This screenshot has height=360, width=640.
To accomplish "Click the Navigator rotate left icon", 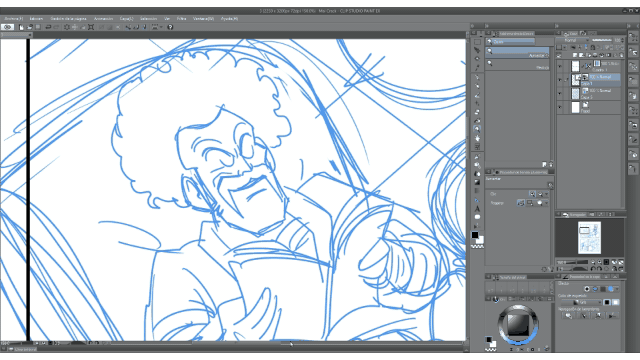I will click(593, 269).
